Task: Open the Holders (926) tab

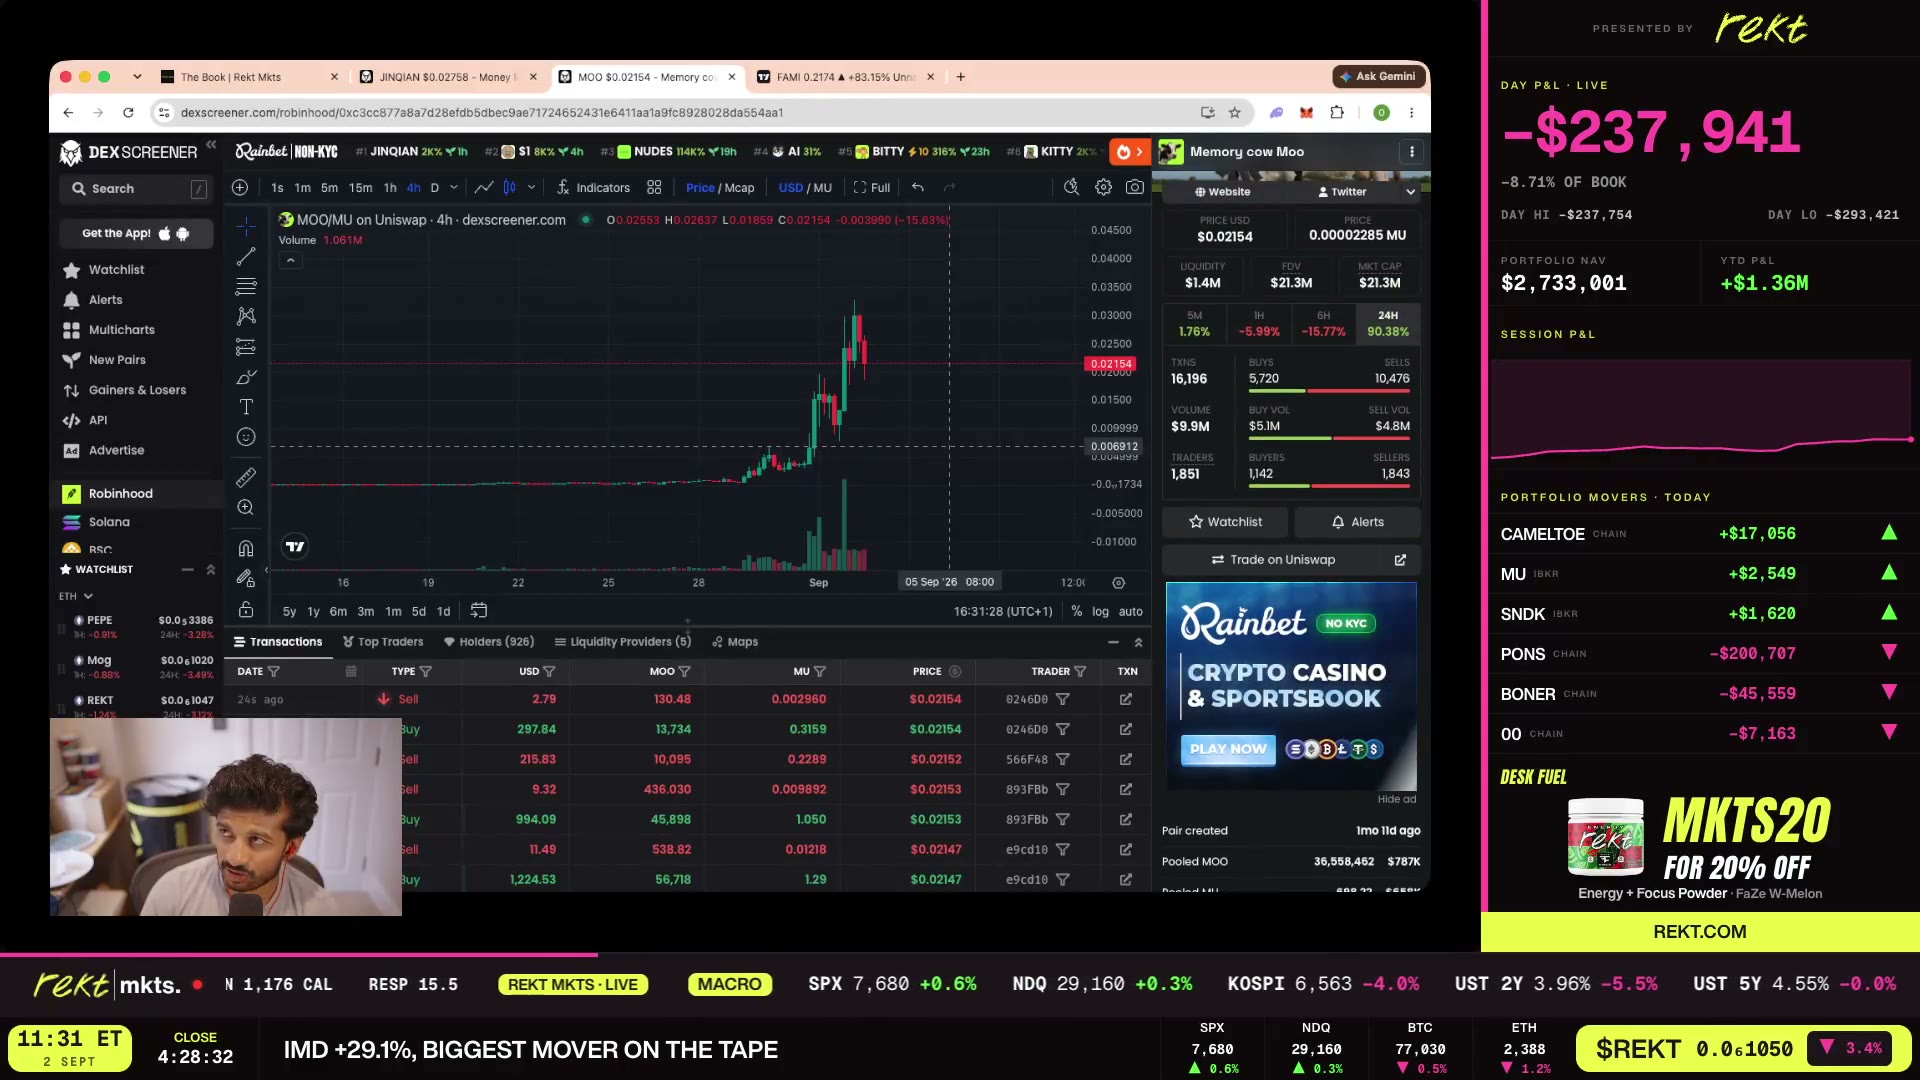Action: coord(489,642)
